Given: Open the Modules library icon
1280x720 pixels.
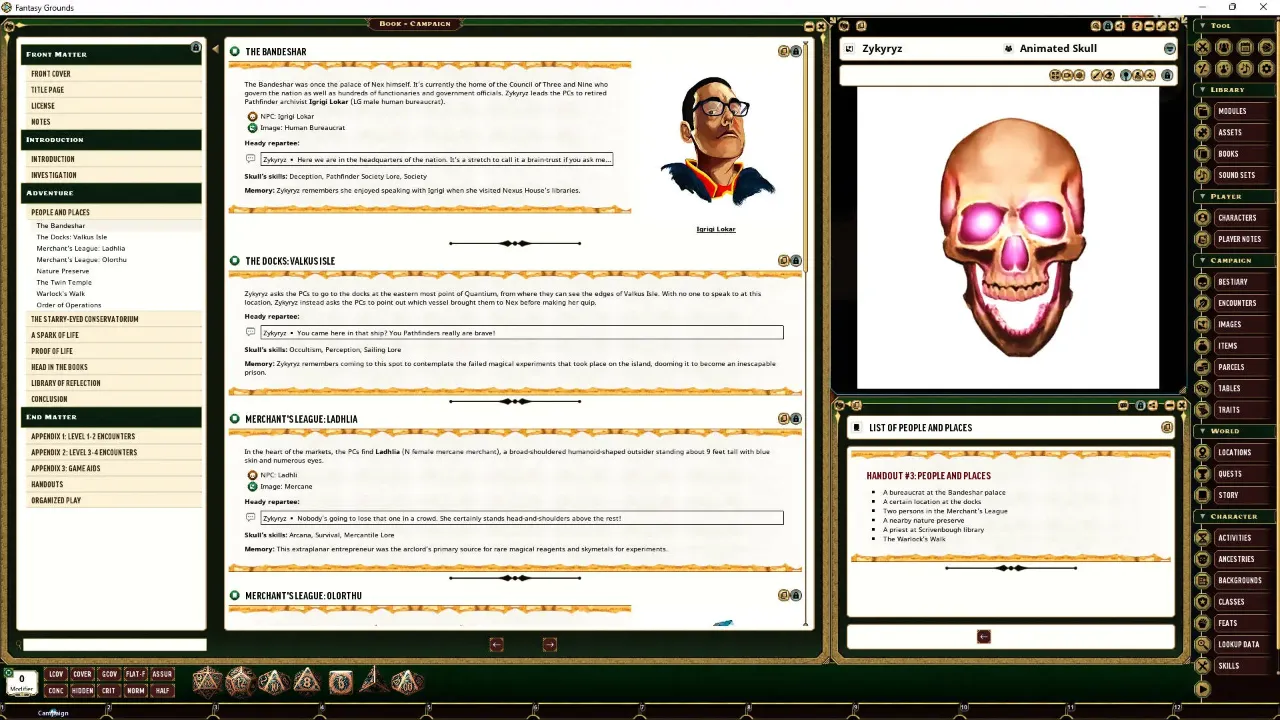Looking at the screenshot, I should click(1203, 111).
